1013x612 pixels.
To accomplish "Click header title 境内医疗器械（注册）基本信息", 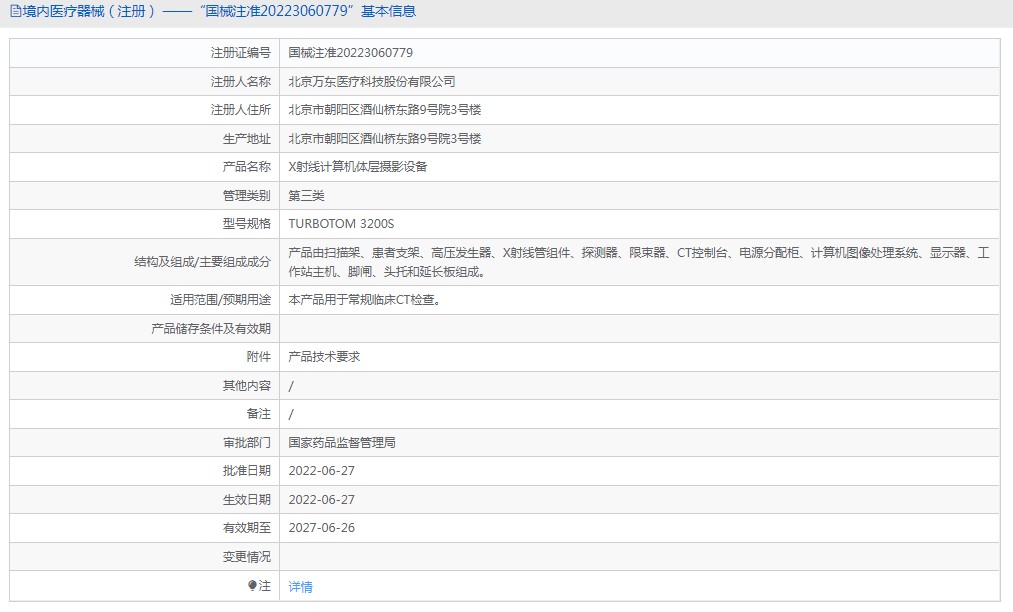I will (219, 12).
